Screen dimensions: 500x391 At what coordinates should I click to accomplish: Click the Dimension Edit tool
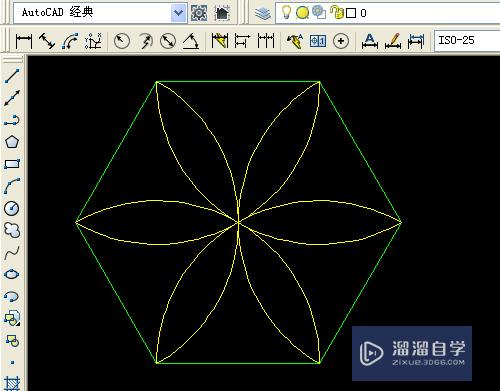tap(370, 41)
